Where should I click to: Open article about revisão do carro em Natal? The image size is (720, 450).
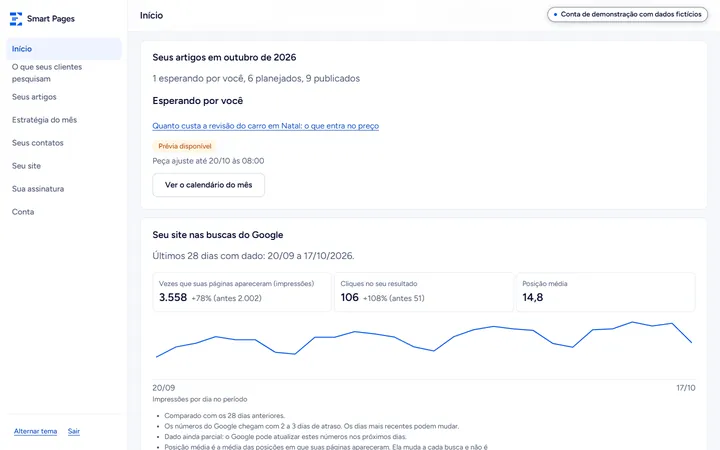click(x=265, y=126)
